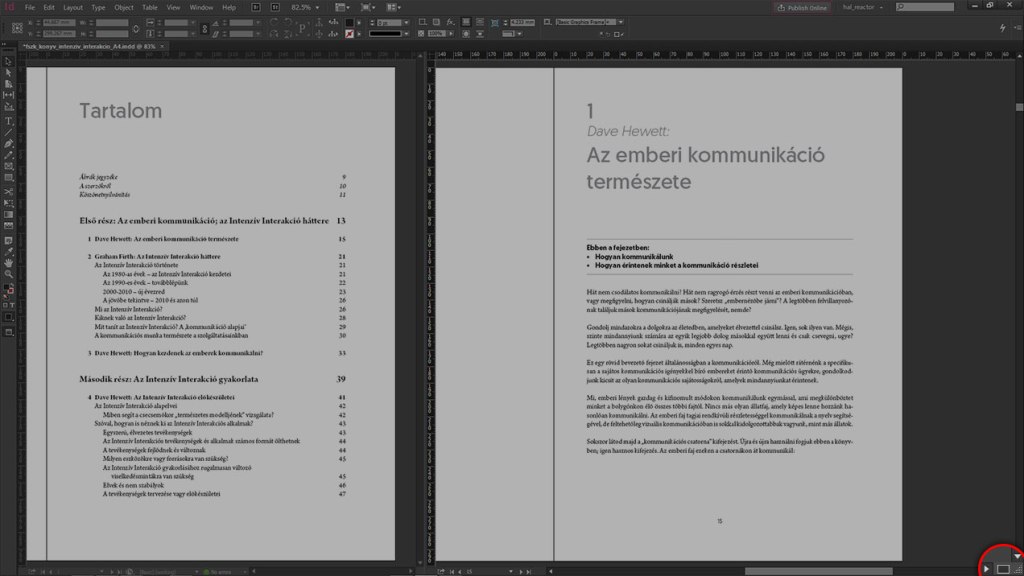Toggle screen mode button in bottom corner
Viewport: 1024px width, 576px height.
(1004, 568)
